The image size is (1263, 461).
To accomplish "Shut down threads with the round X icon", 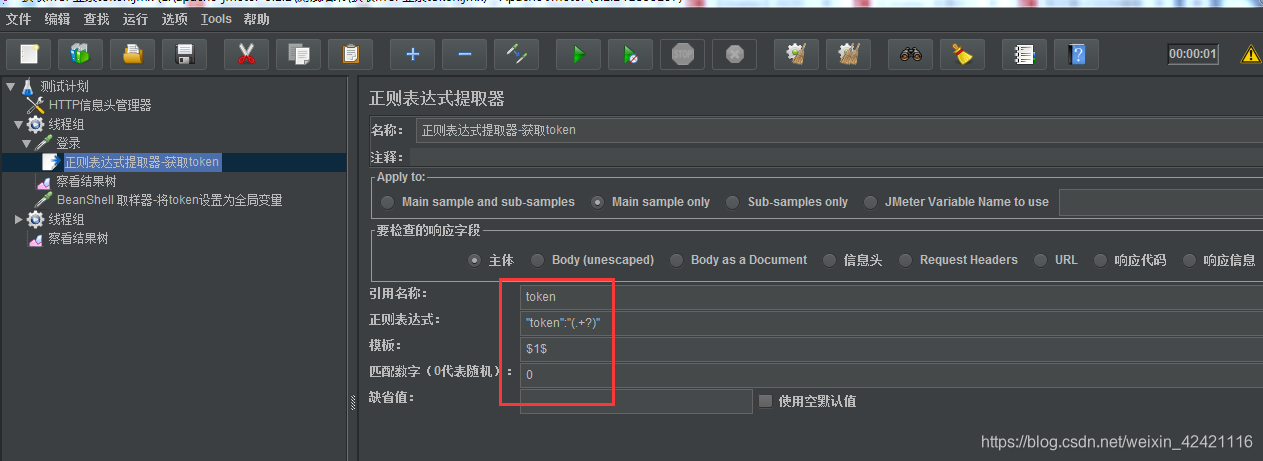I will 734,54.
